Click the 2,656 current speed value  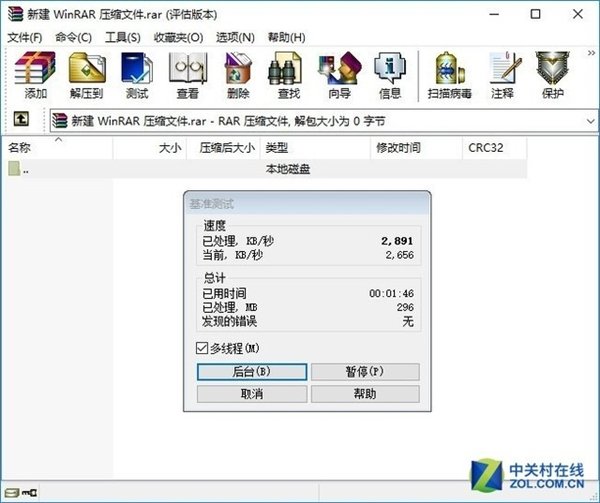(399, 255)
